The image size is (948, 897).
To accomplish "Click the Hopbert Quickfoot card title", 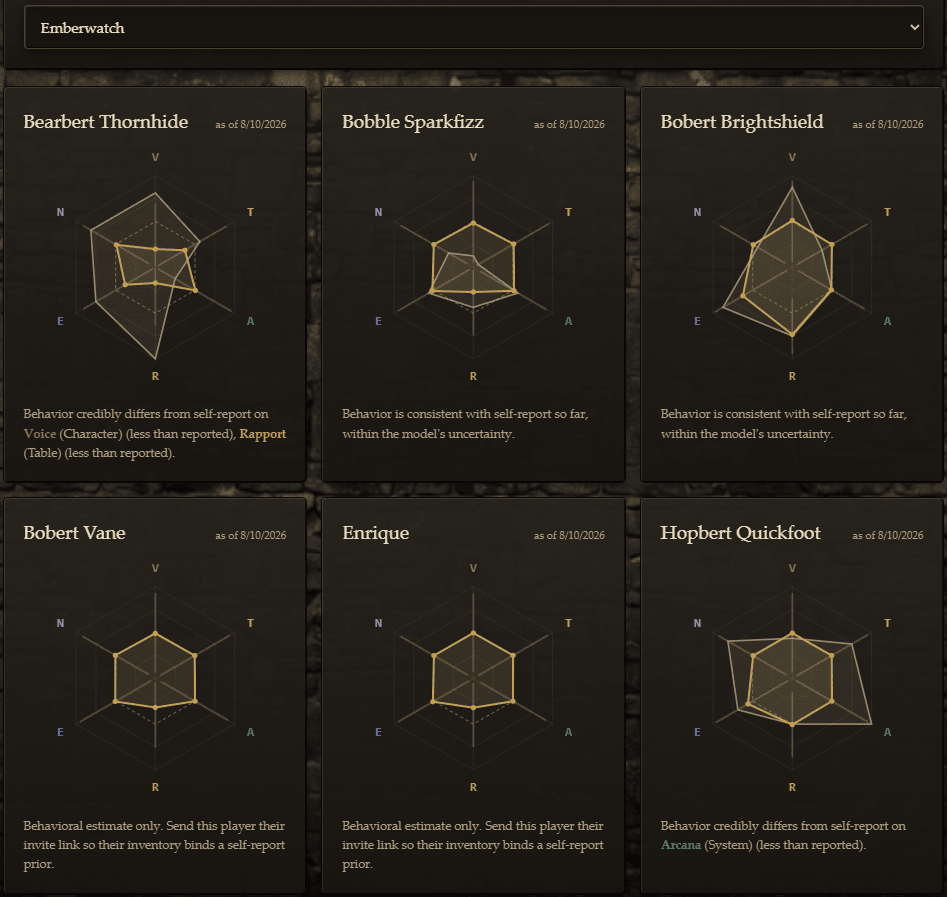I will 740,533.
